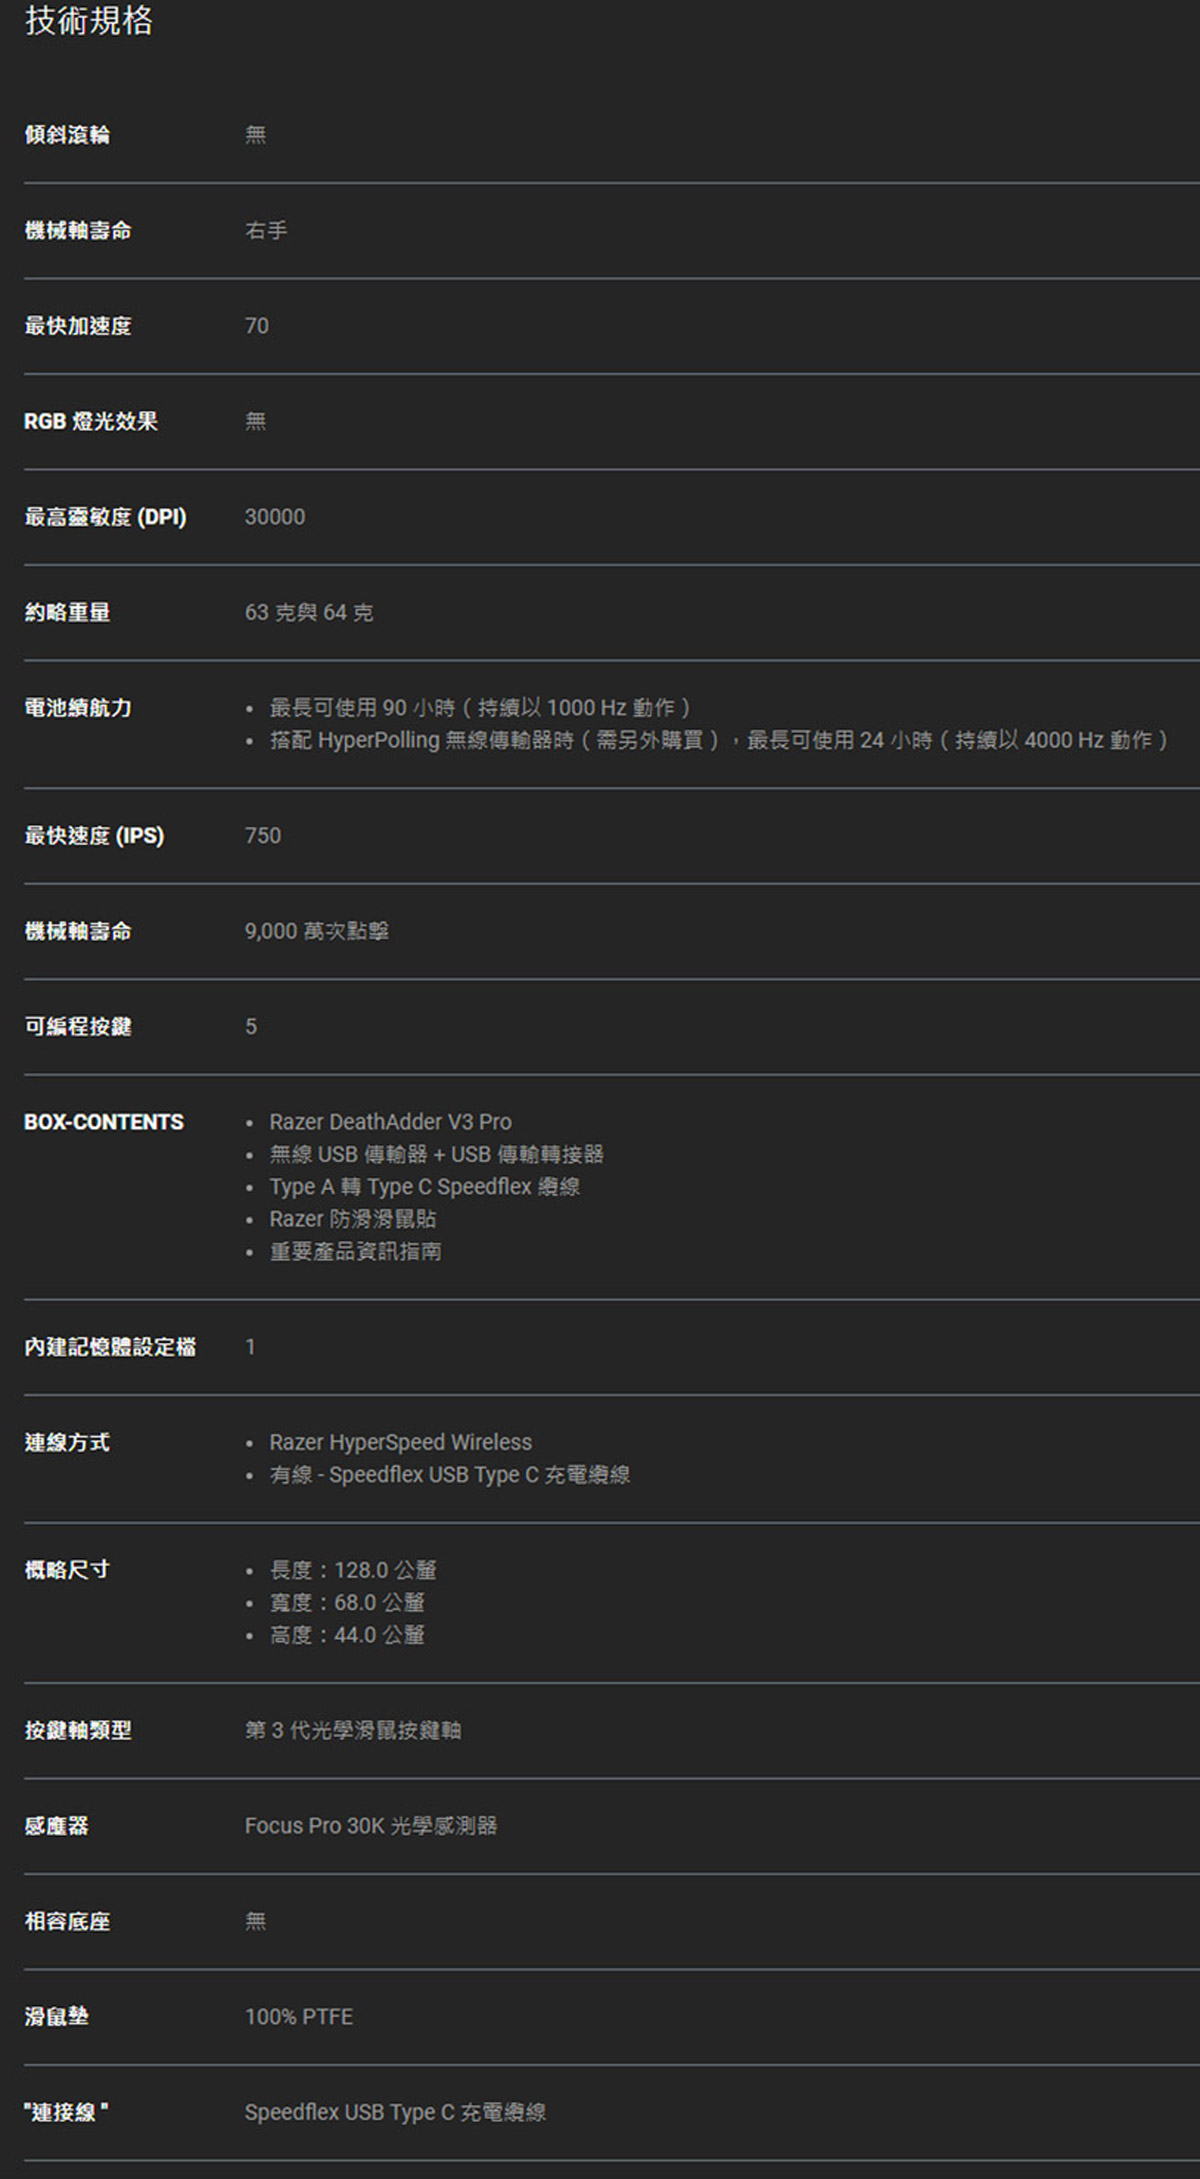The height and width of the screenshot is (2179, 1200).
Task: Select the "100% PTFE" value
Action: [x=299, y=2016]
